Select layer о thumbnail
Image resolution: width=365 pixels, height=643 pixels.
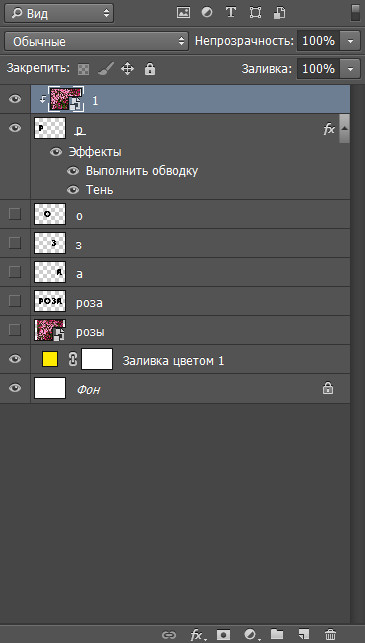[x=50, y=214]
